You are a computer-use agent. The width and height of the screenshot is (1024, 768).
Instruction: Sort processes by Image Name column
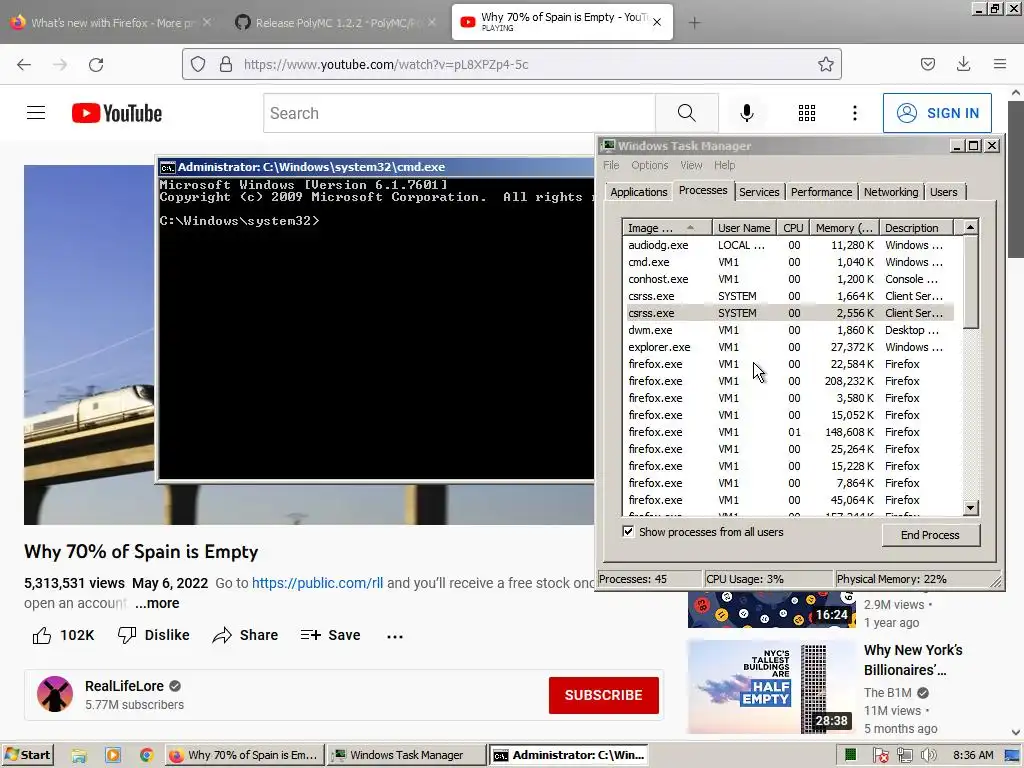pos(667,227)
